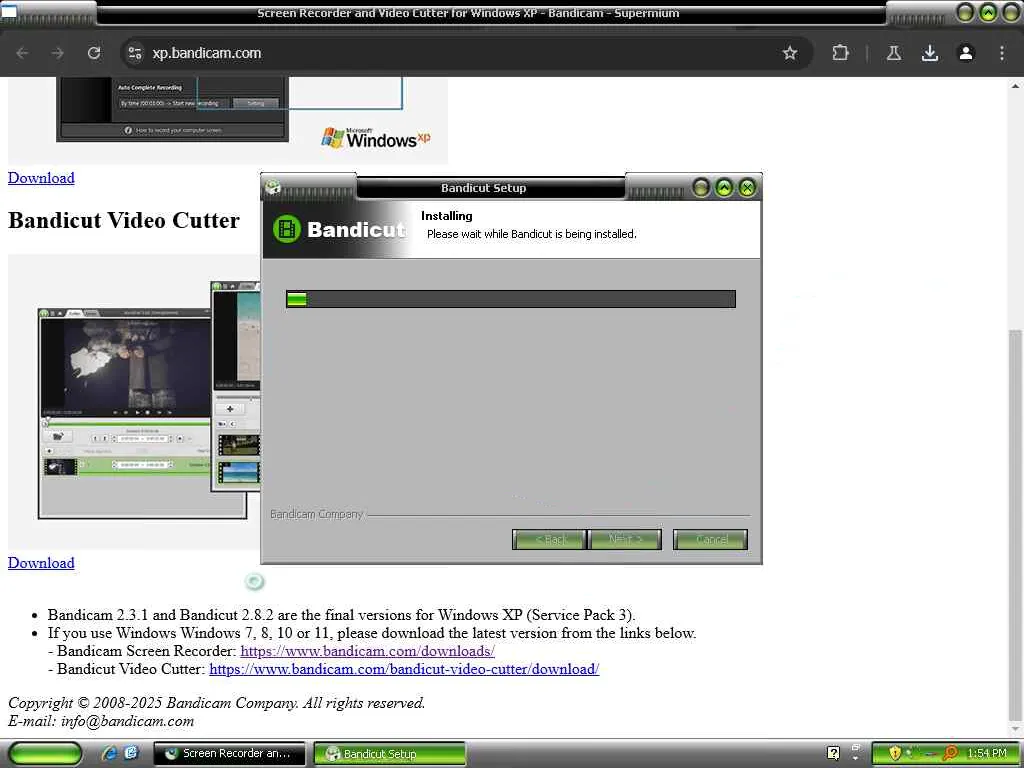Screen dimensions: 1024x768
Task: Click the taskbar clock showing 1:54 PM
Action: click(987, 753)
